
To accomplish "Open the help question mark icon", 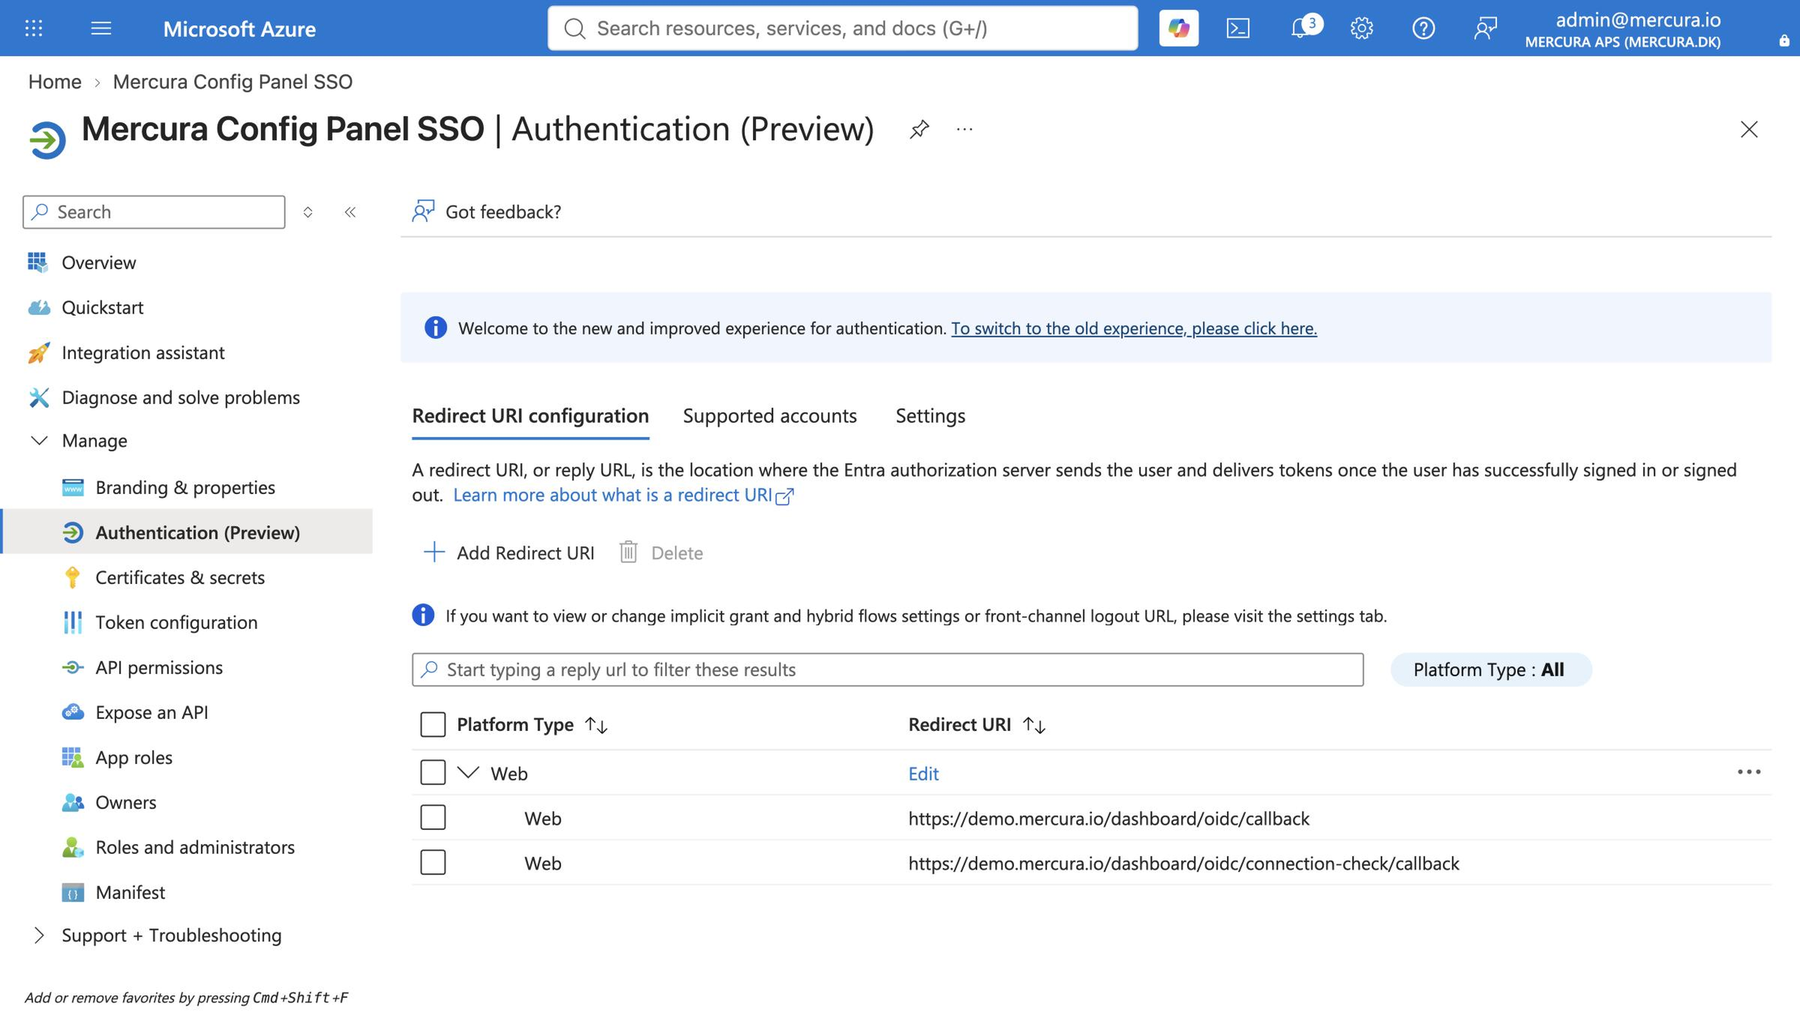I will [x=1423, y=28].
